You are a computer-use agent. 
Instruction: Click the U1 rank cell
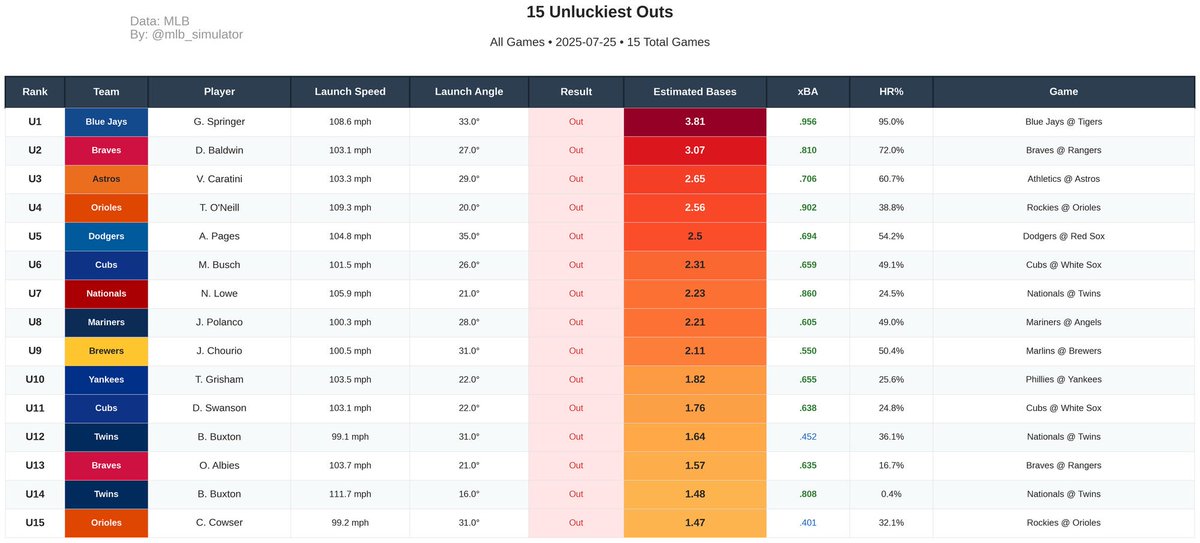tap(35, 121)
